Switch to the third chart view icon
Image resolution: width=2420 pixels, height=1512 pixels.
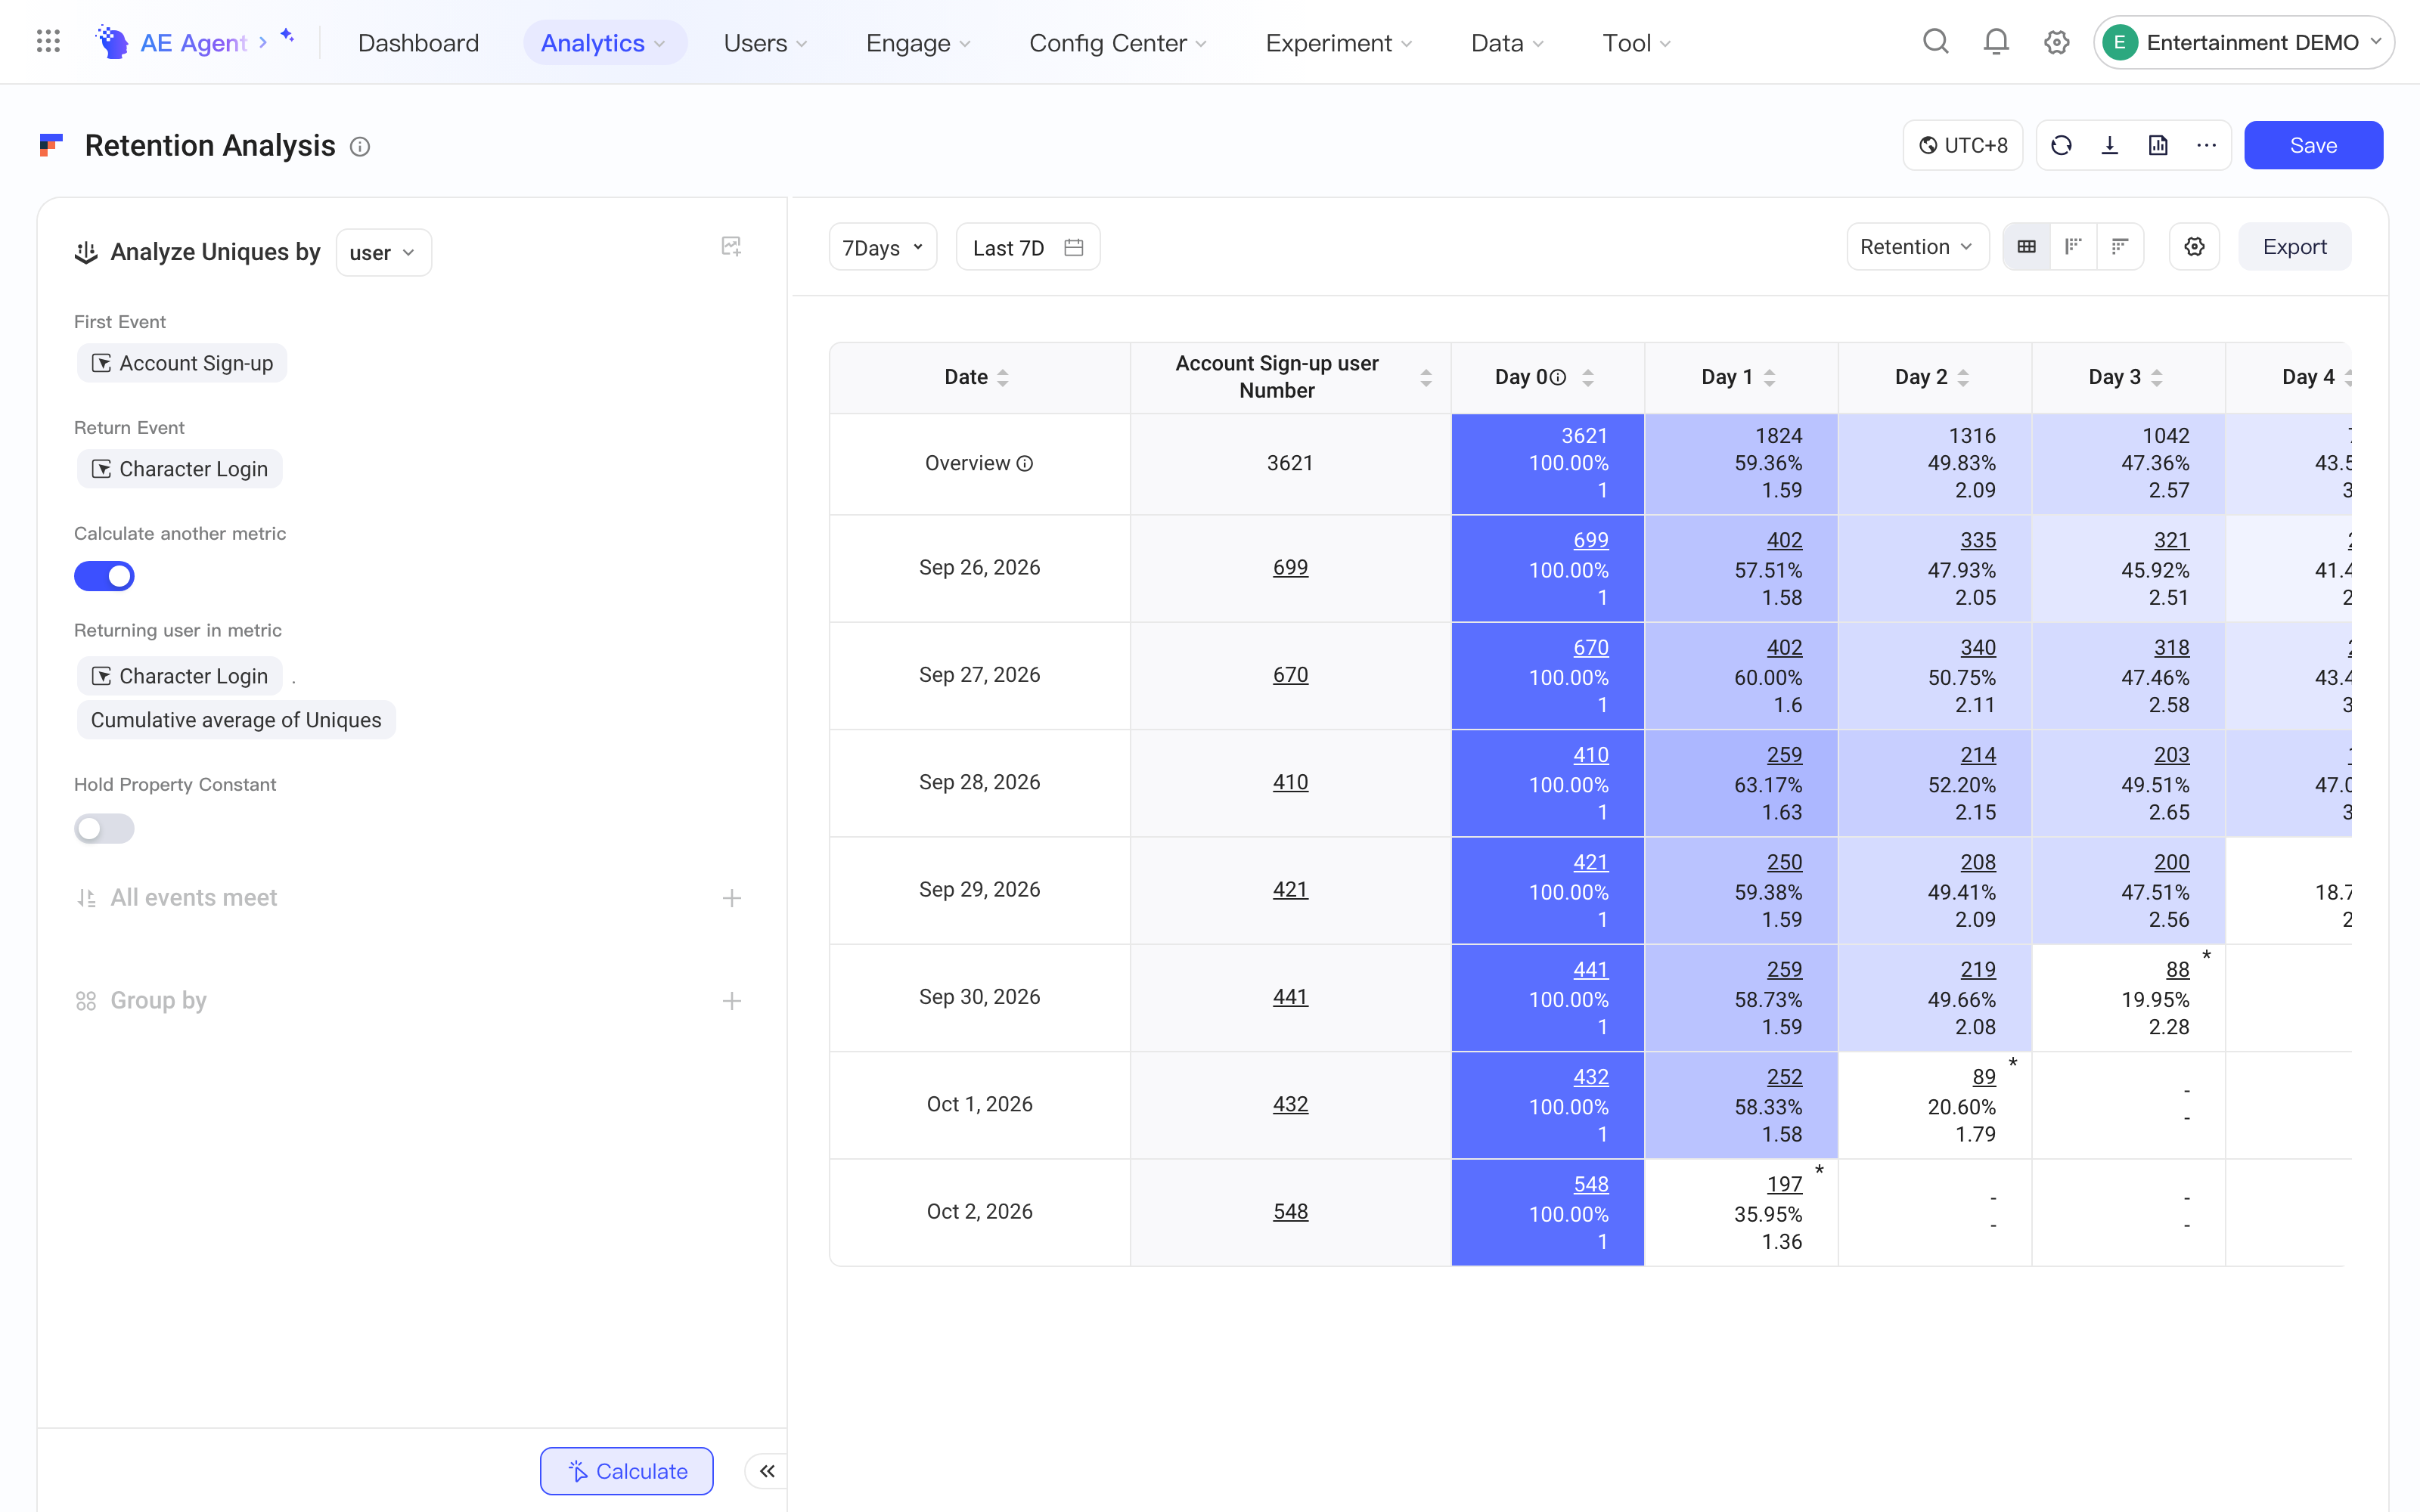click(x=2119, y=247)
